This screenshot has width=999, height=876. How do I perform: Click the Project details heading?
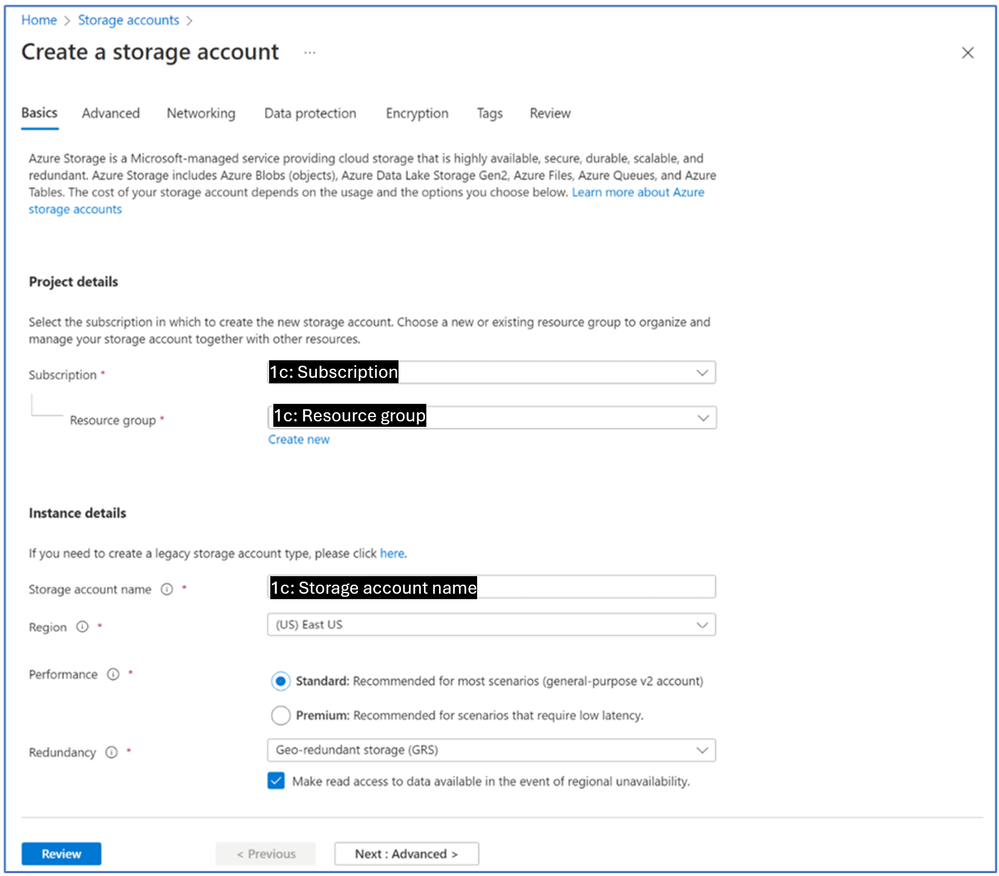pos(73,282)
